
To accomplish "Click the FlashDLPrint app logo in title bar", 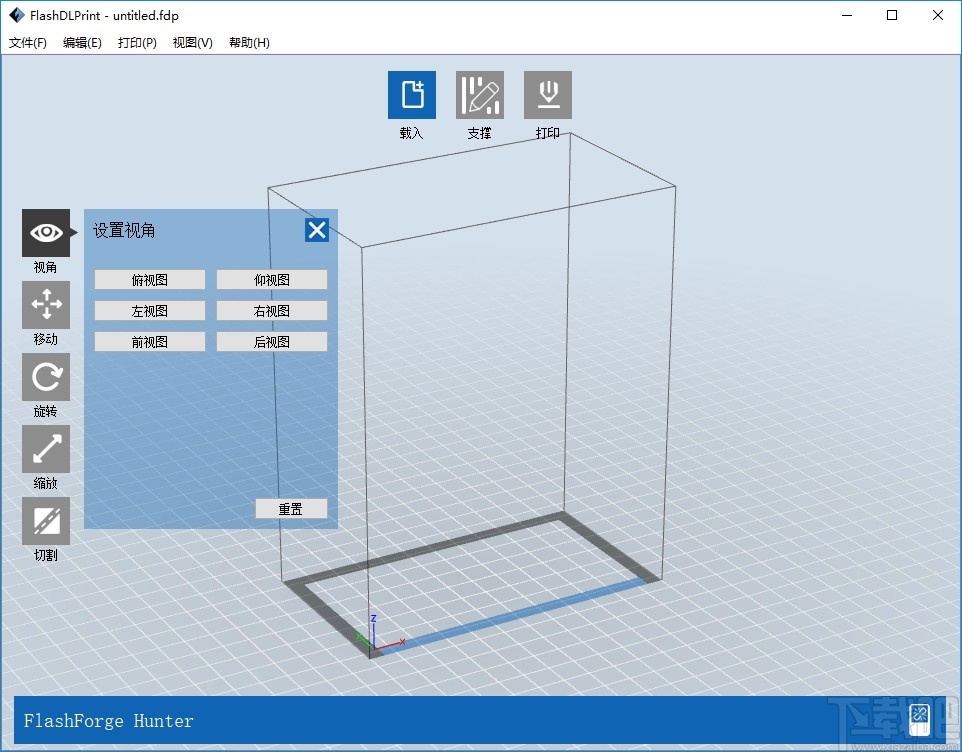I will (x=17, y=15).
